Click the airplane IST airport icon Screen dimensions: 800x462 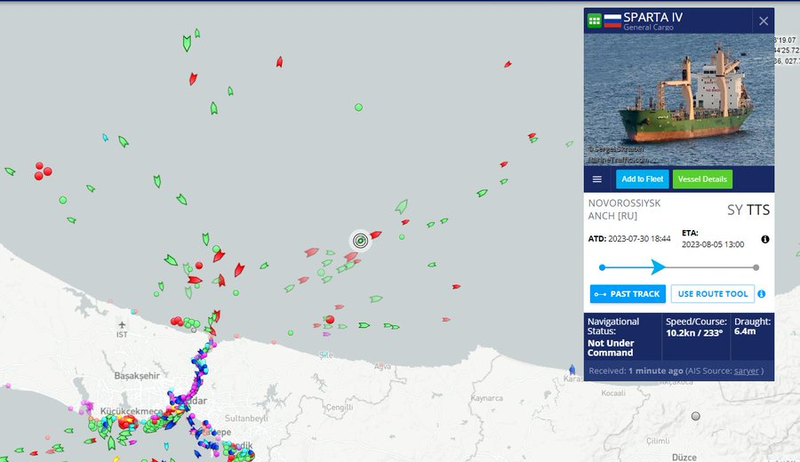[121, 325]
